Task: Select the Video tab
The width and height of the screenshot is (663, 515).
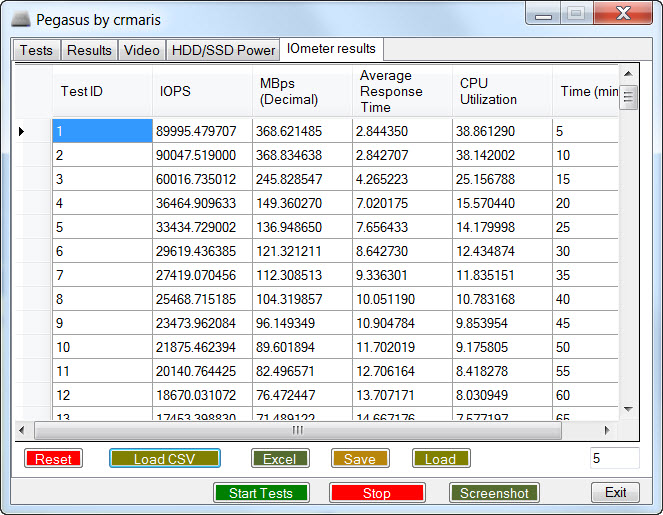Action: tap(141, 50)
